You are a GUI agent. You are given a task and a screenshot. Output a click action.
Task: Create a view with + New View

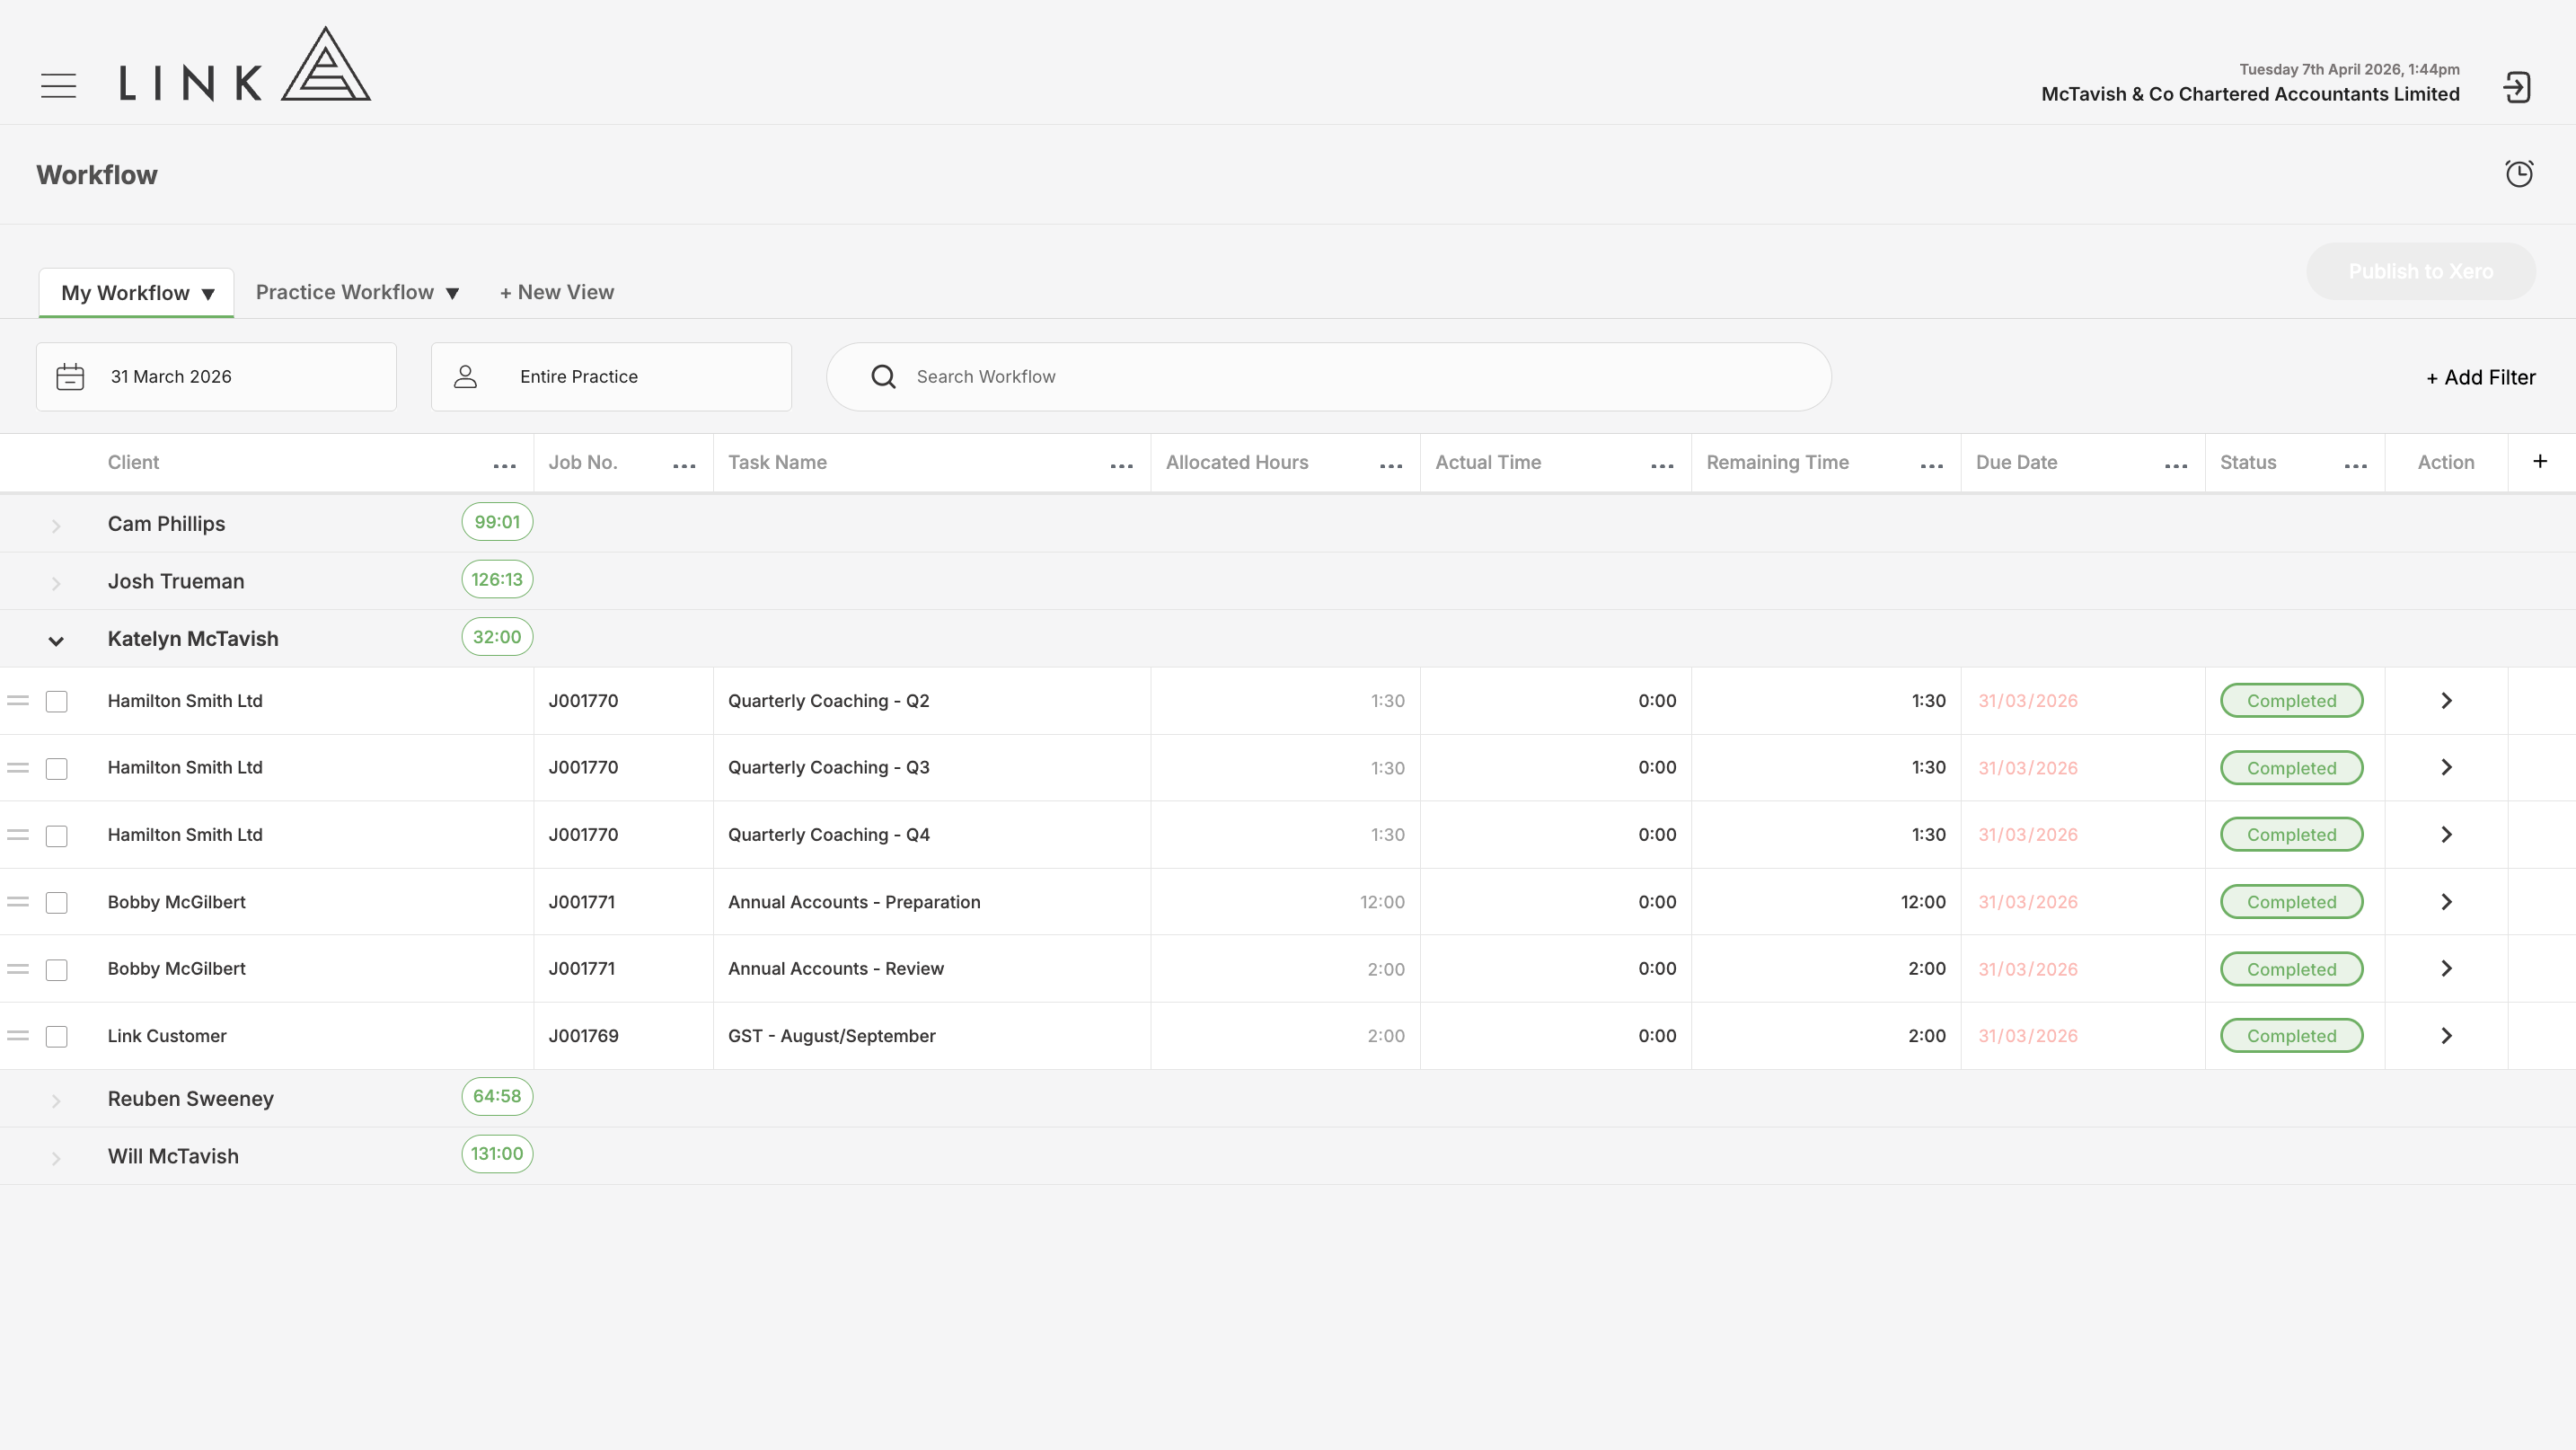(x=557, y=292)
